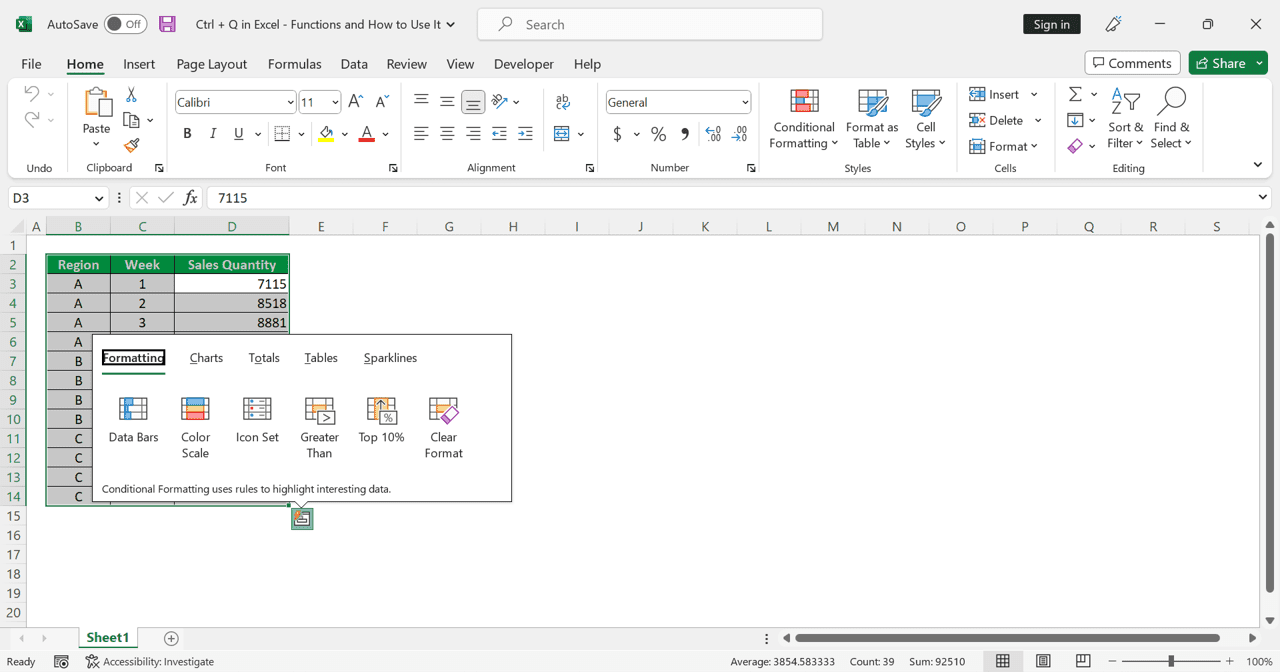Toggle Italic formatting
The width and height of the screenshot is (1280, 672).
pos(212,134)
